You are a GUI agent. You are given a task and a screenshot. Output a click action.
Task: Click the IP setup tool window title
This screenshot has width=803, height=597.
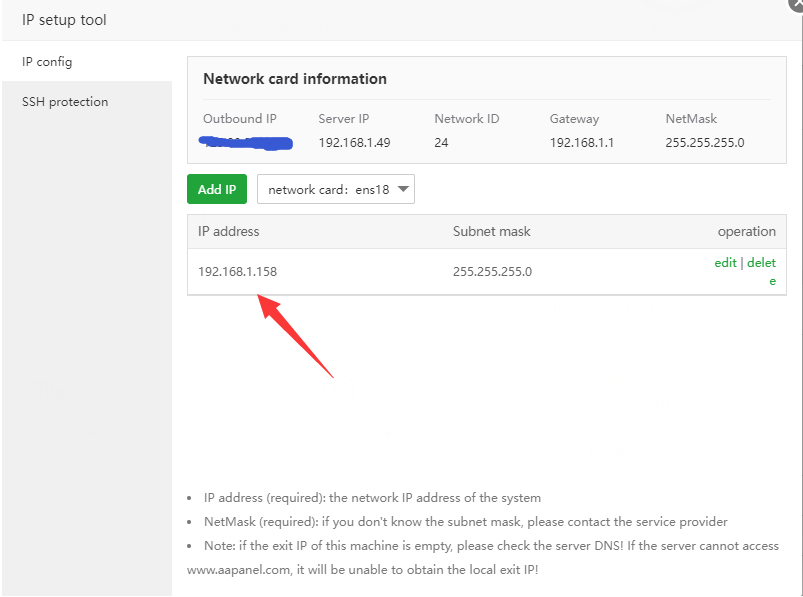(64, 20)
